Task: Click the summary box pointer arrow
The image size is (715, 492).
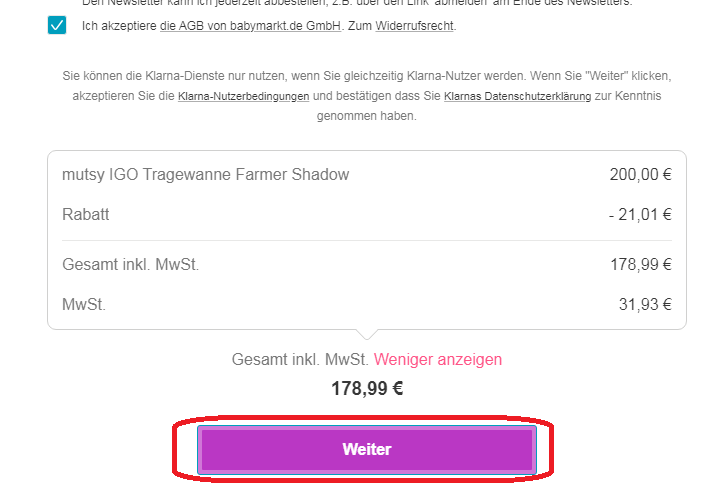Action: pyautogui.click(x=367, y=335)
